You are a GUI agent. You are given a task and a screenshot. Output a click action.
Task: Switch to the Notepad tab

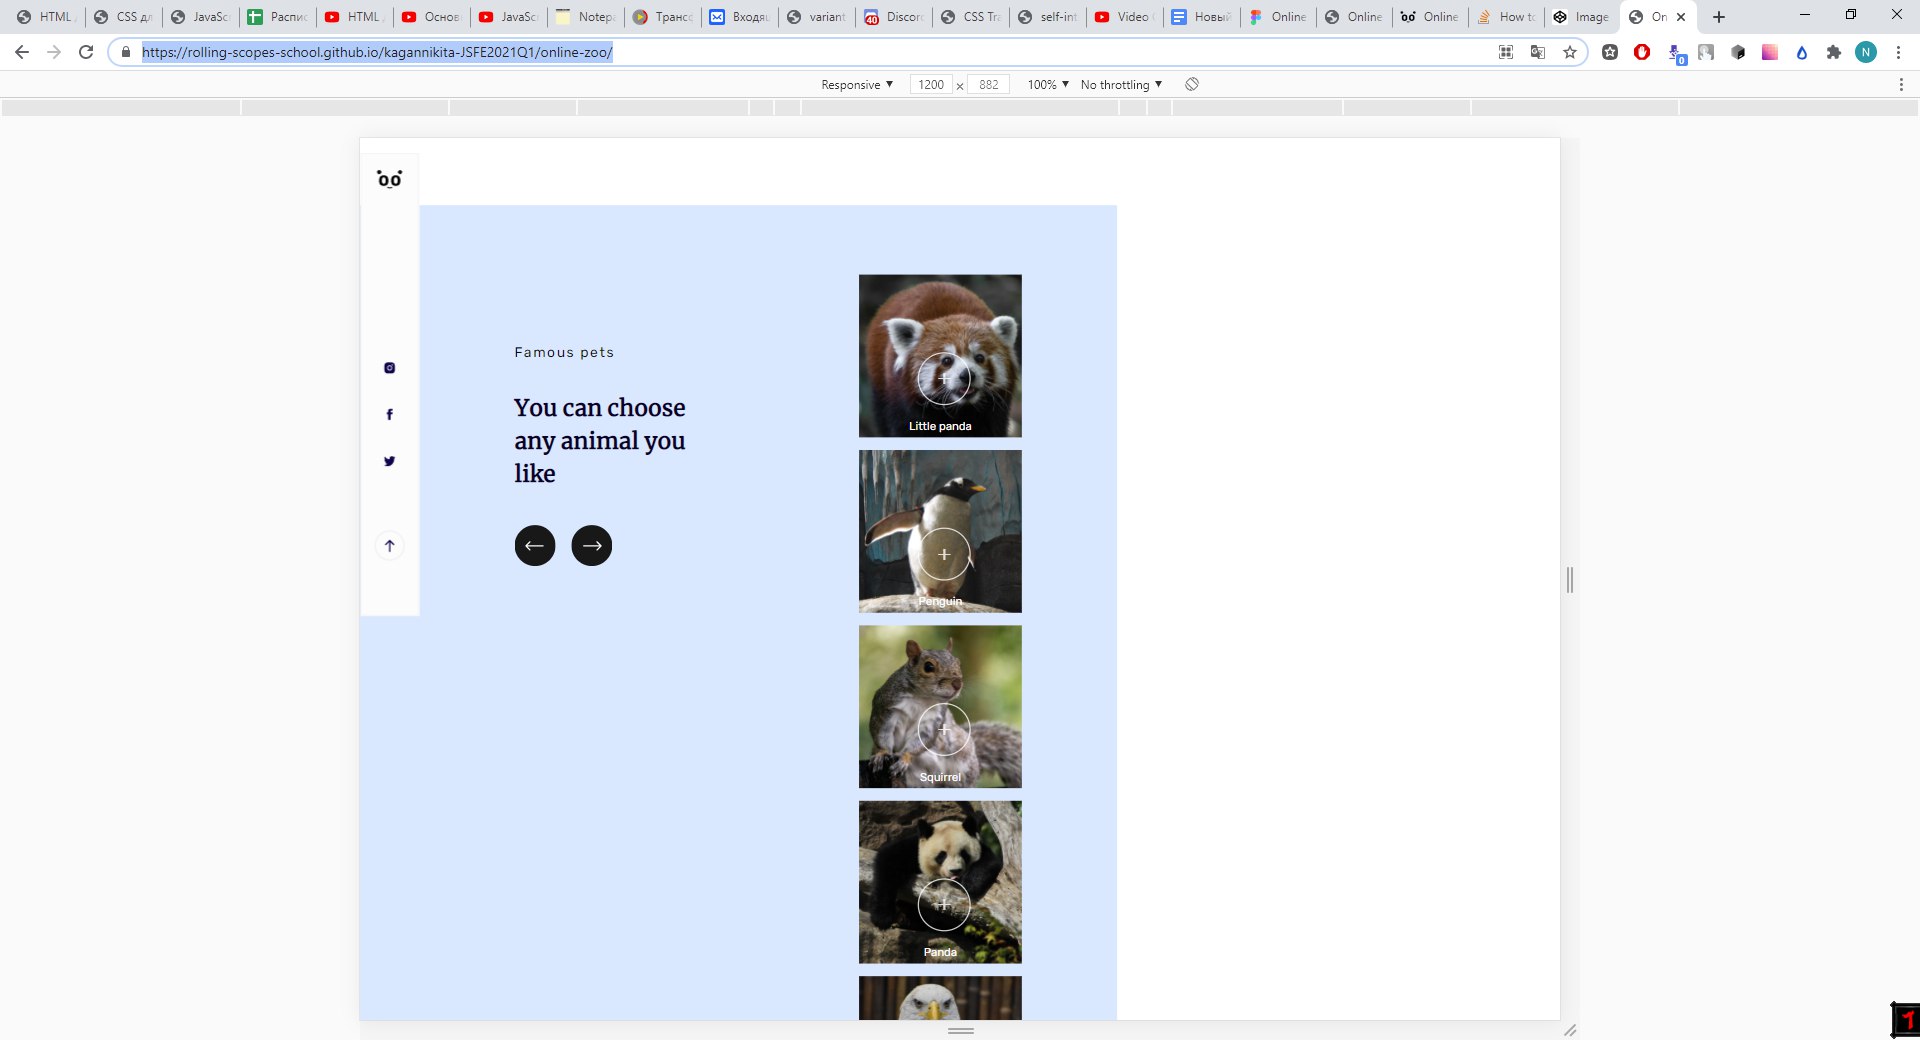pyautogui.click(x=587, y=17)
